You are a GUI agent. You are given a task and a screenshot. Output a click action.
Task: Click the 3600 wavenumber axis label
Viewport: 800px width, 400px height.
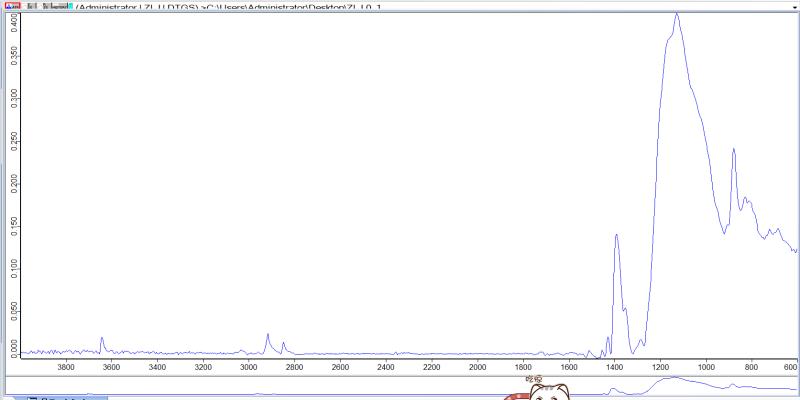112,367
